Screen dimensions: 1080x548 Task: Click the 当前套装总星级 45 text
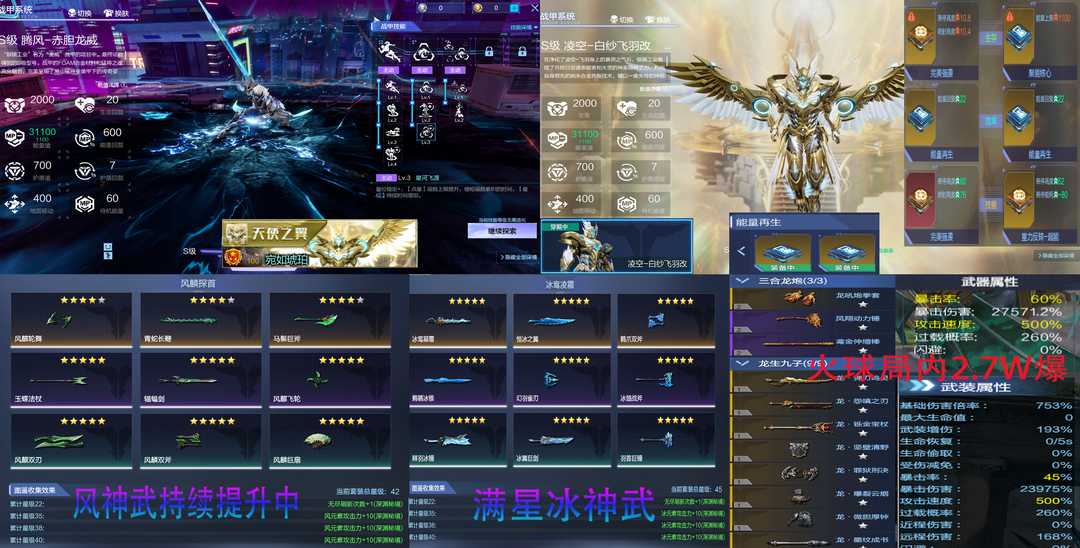(x=696, y=489)
